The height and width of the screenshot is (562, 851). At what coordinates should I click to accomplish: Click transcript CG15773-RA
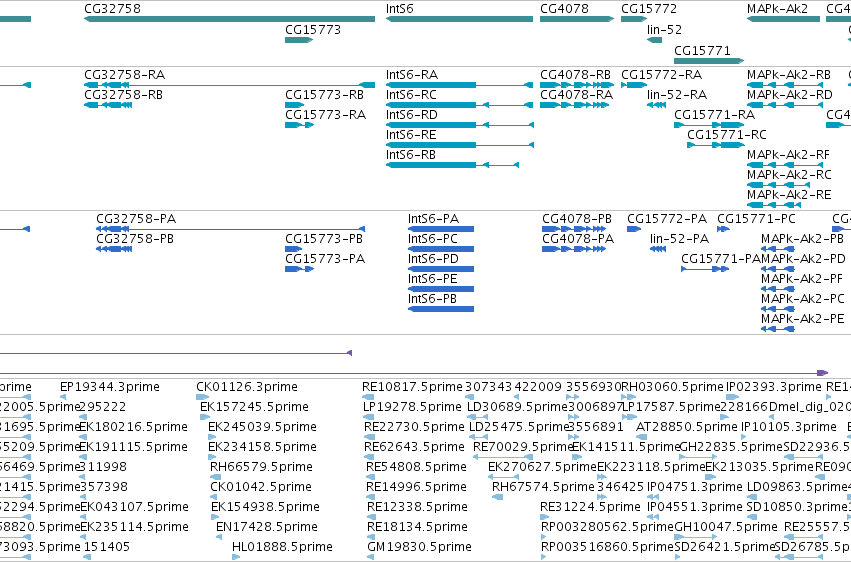[300, 125]
